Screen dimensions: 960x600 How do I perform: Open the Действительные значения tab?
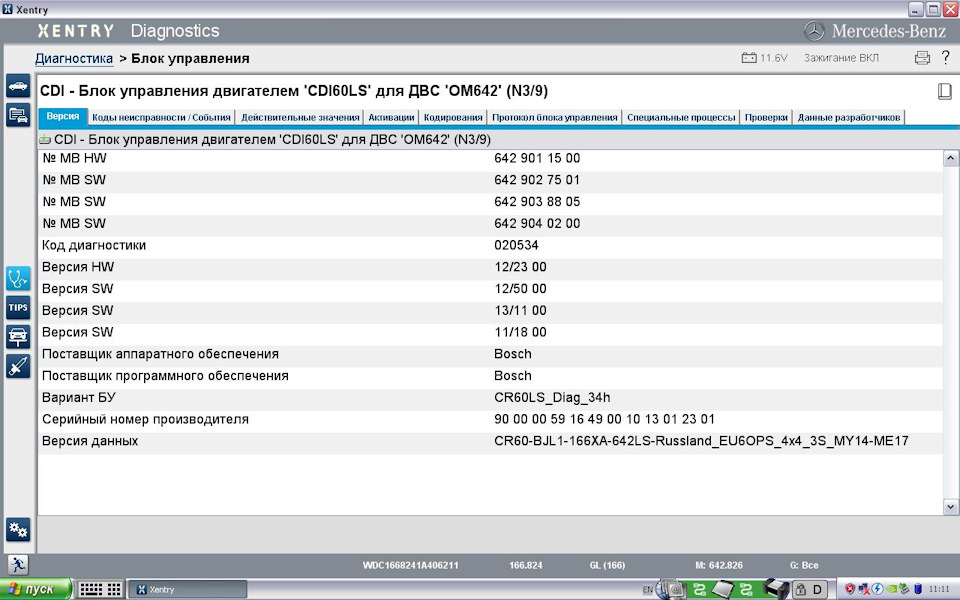[x=300, y=117]
